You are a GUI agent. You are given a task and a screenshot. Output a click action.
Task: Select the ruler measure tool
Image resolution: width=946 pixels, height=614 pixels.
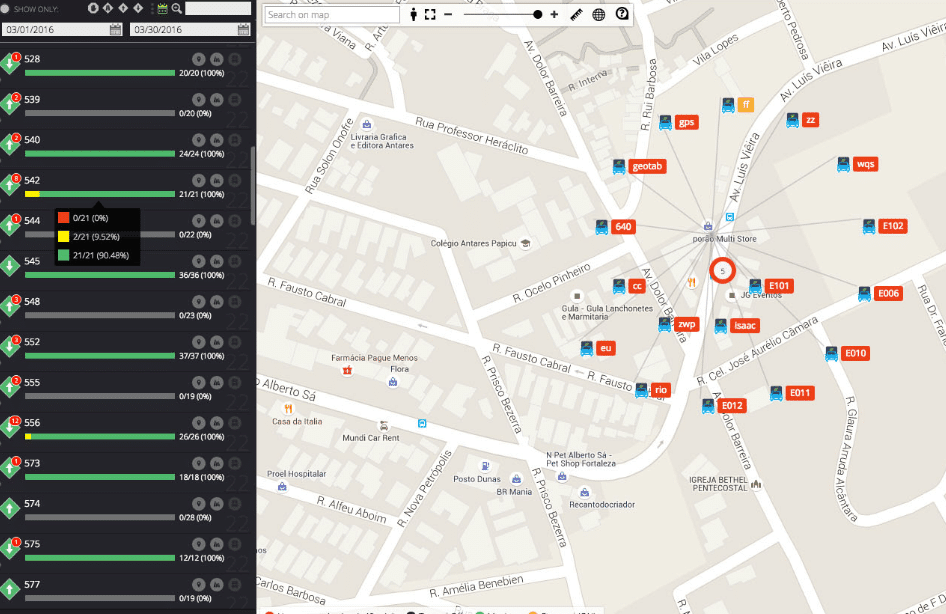pyautogui.click(x=577, y=14)
